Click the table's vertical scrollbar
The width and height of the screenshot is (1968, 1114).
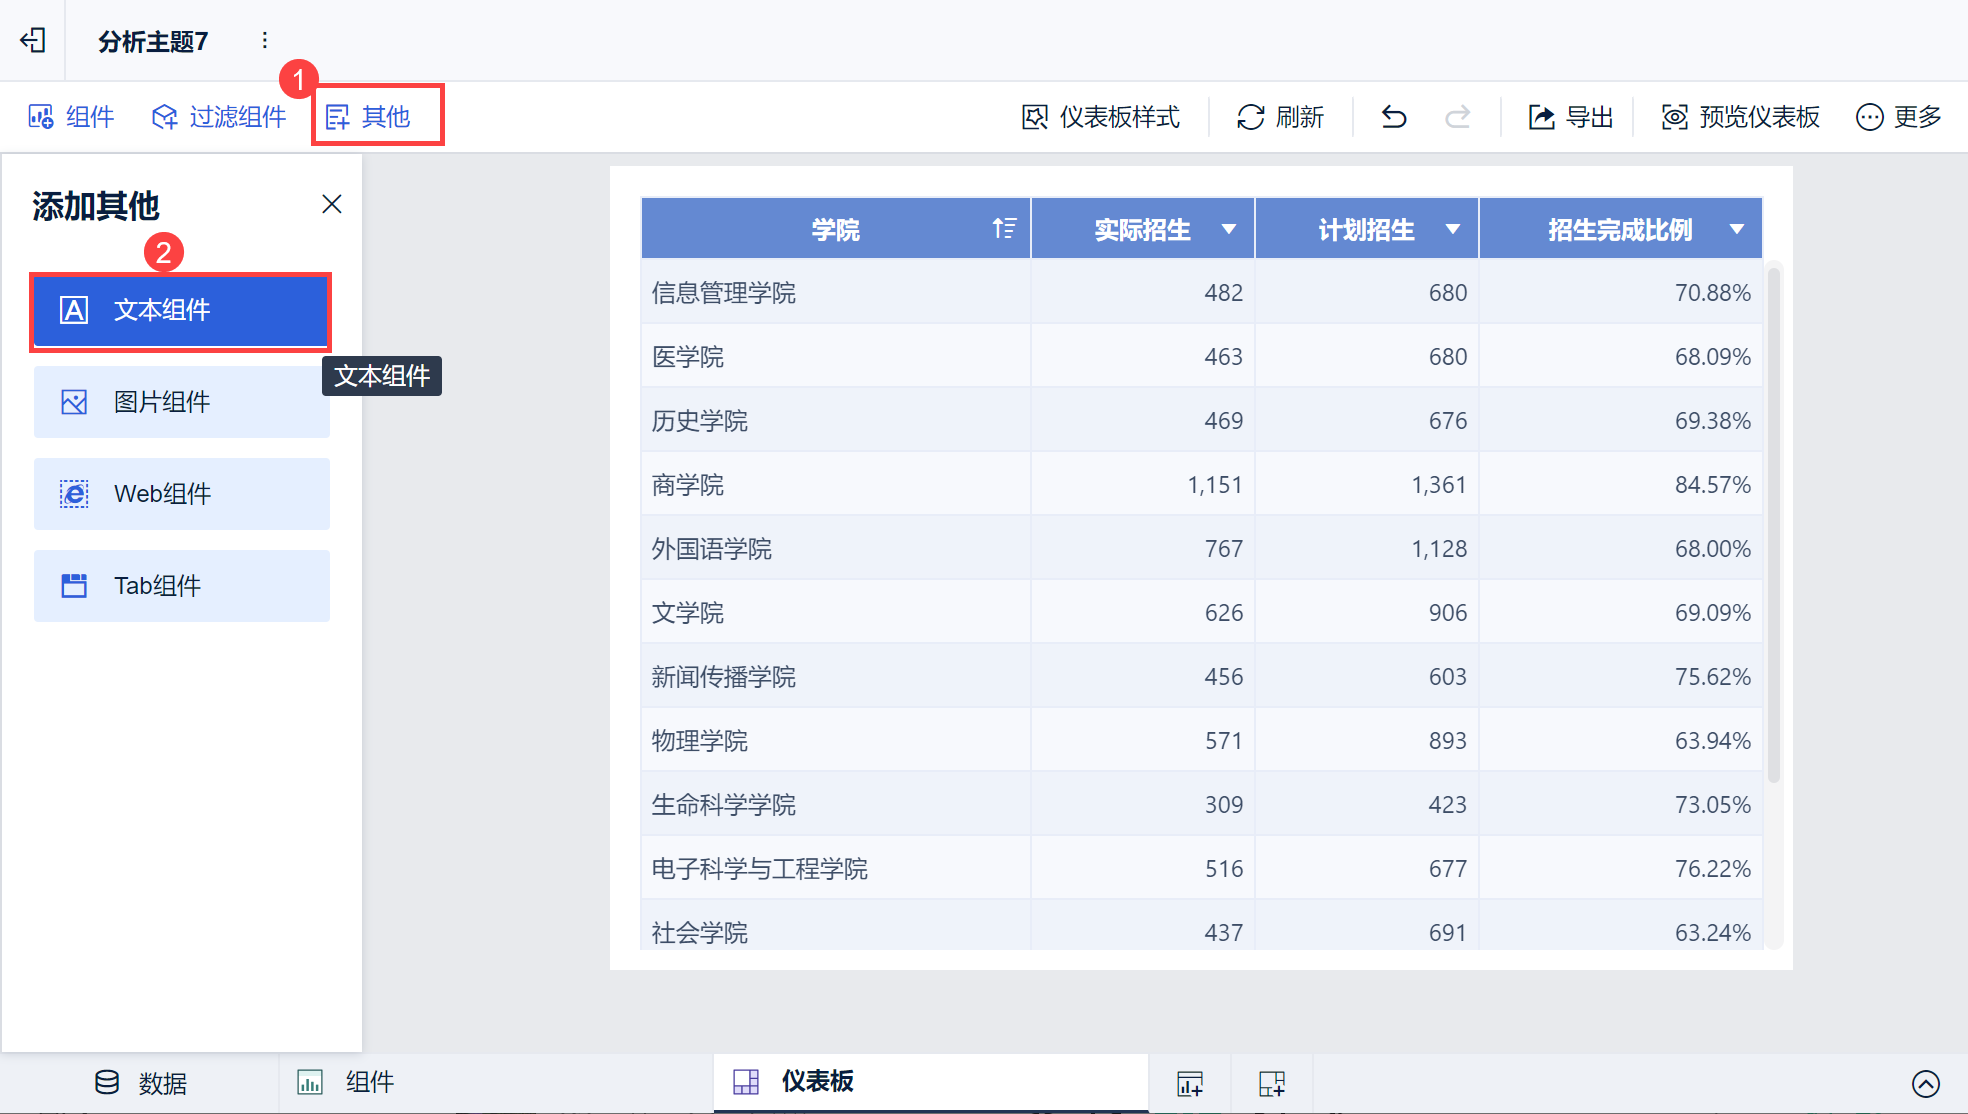[x=1774, y=525]
